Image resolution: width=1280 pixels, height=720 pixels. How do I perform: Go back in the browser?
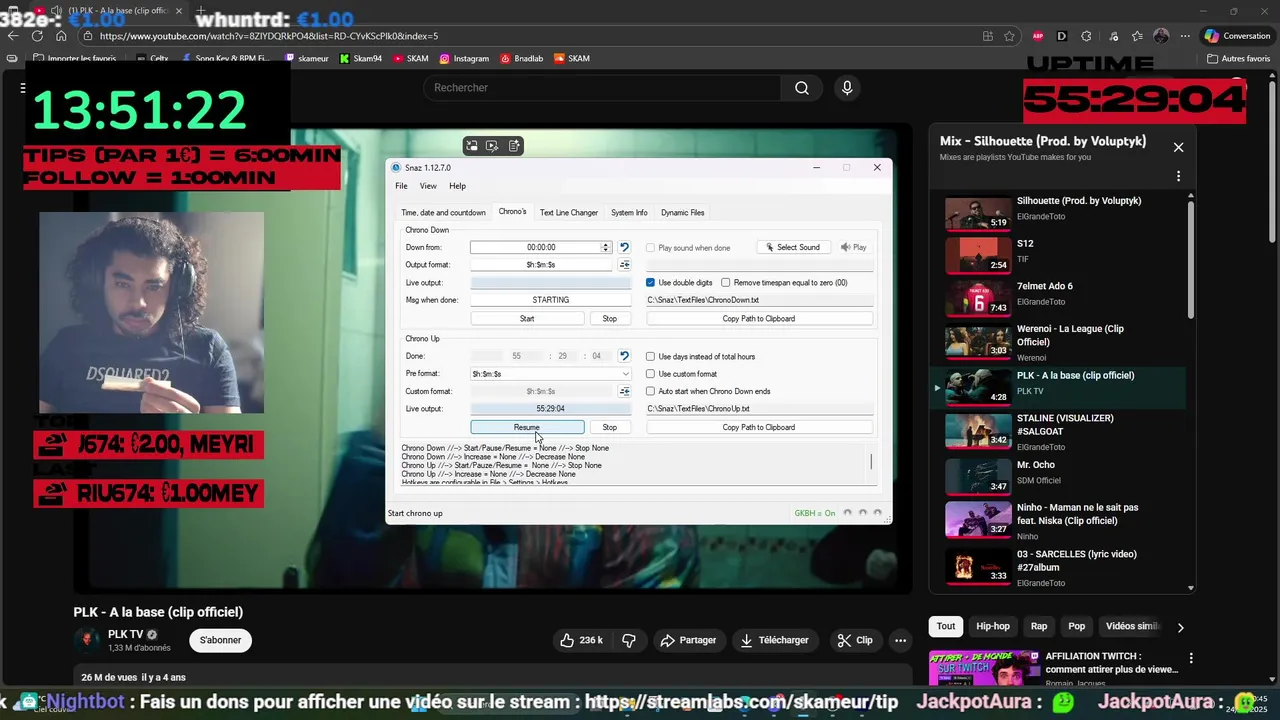[x=13, y=36]
